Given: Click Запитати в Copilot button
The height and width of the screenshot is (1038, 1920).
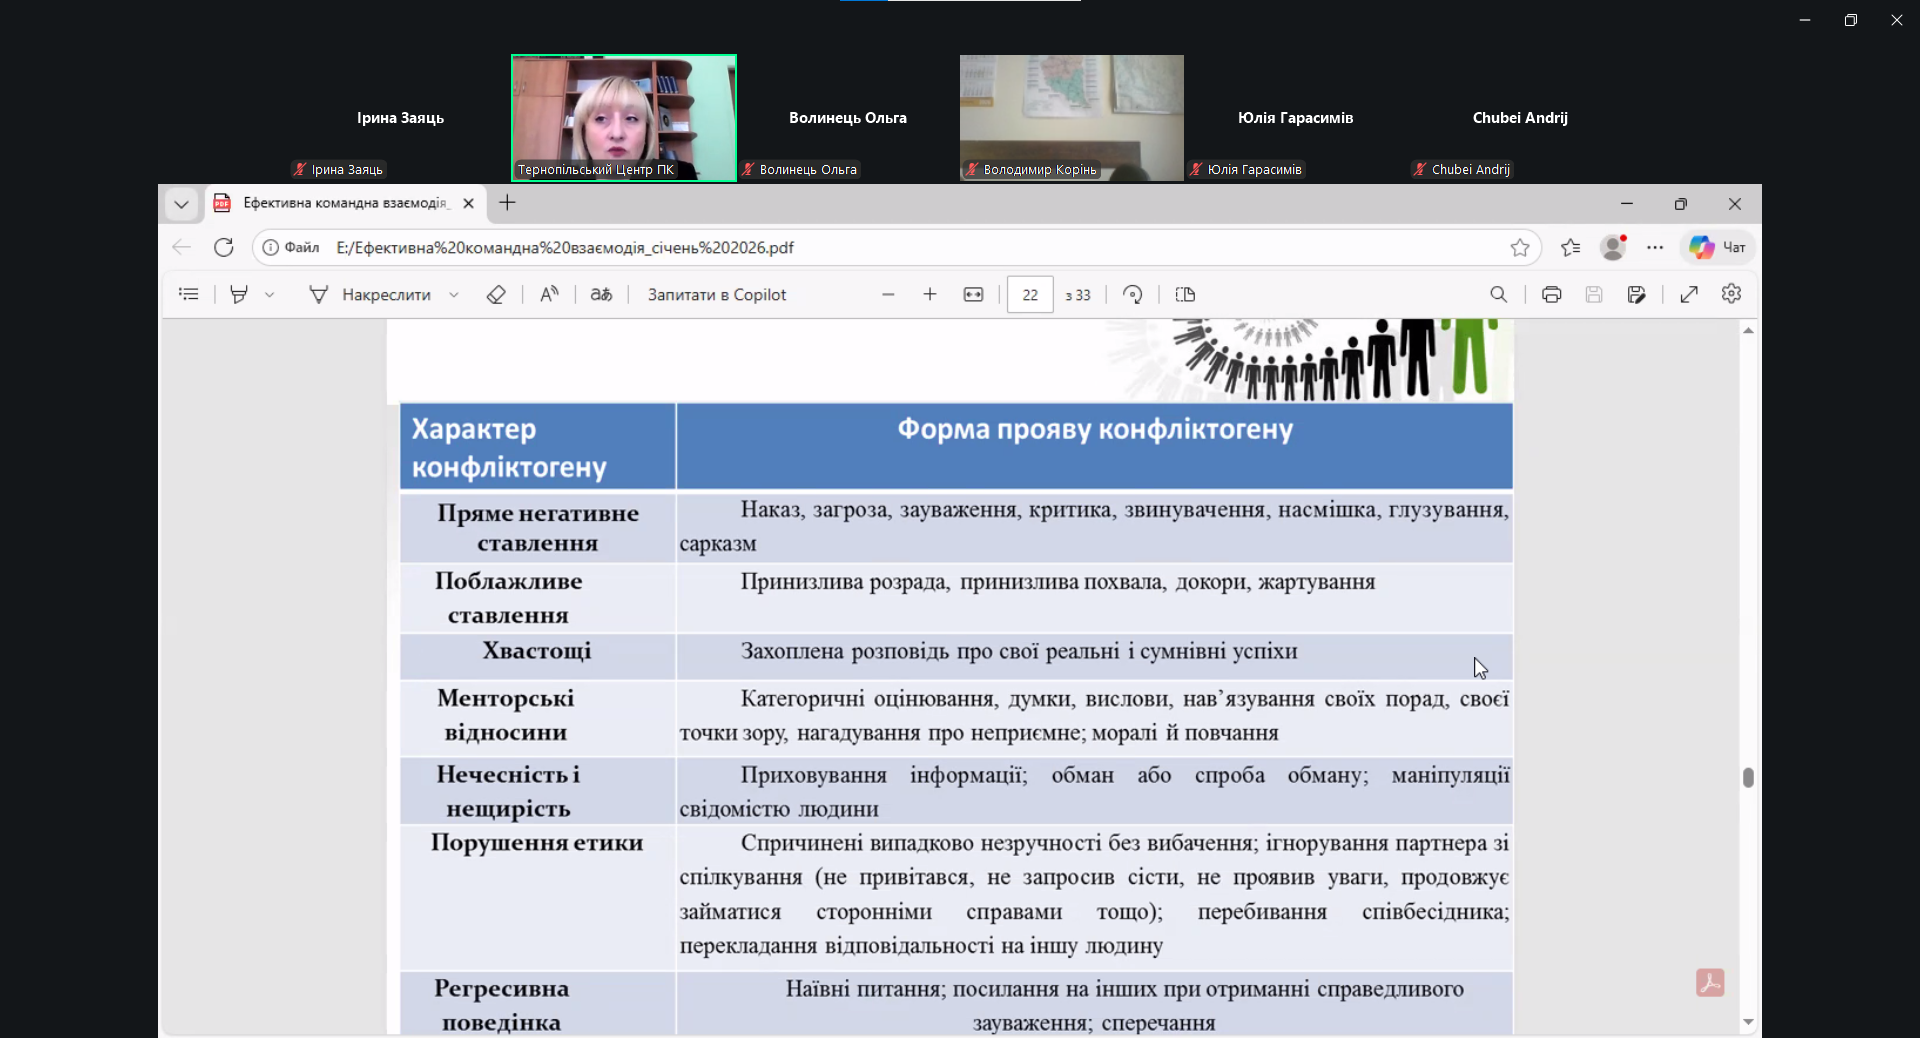Looking at the screenshot, I should (716, 294).
